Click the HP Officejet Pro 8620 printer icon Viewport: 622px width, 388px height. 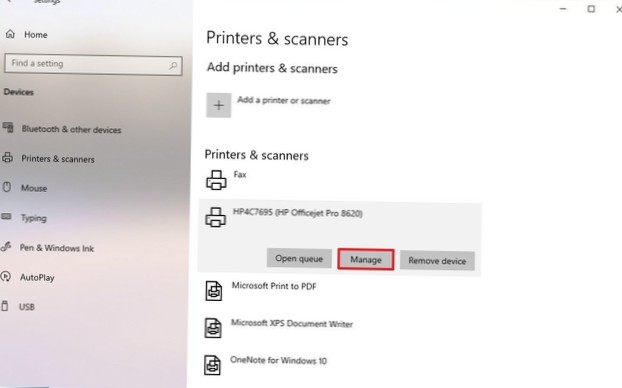click(216, 217)
